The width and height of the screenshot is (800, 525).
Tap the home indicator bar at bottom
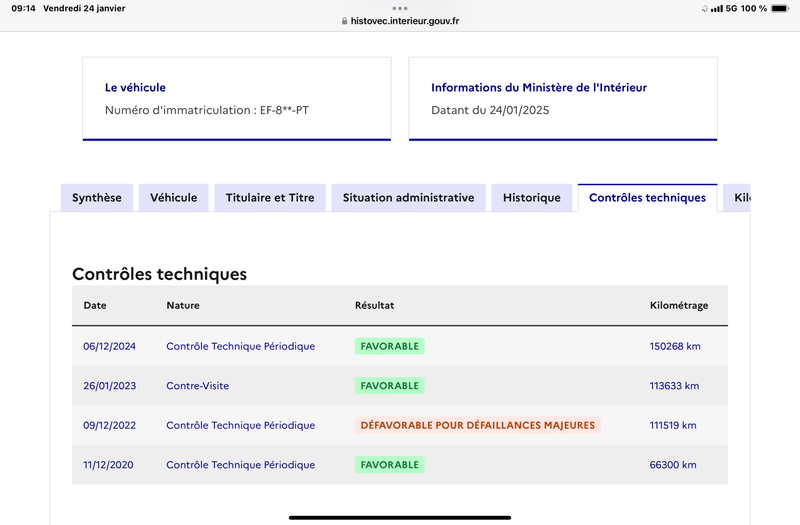(400, 517)
